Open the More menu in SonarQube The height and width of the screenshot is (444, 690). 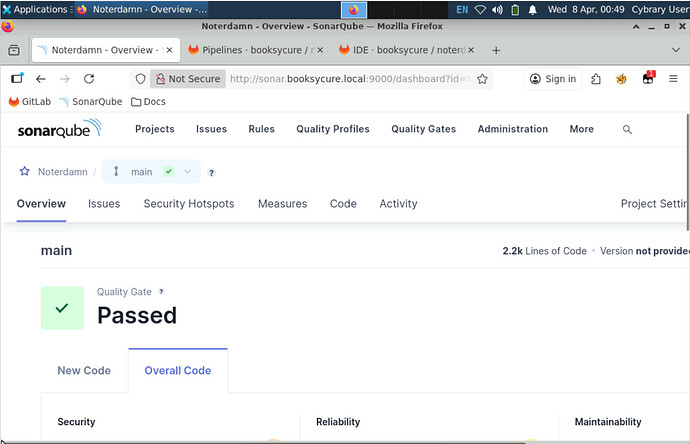coord(581,129)
